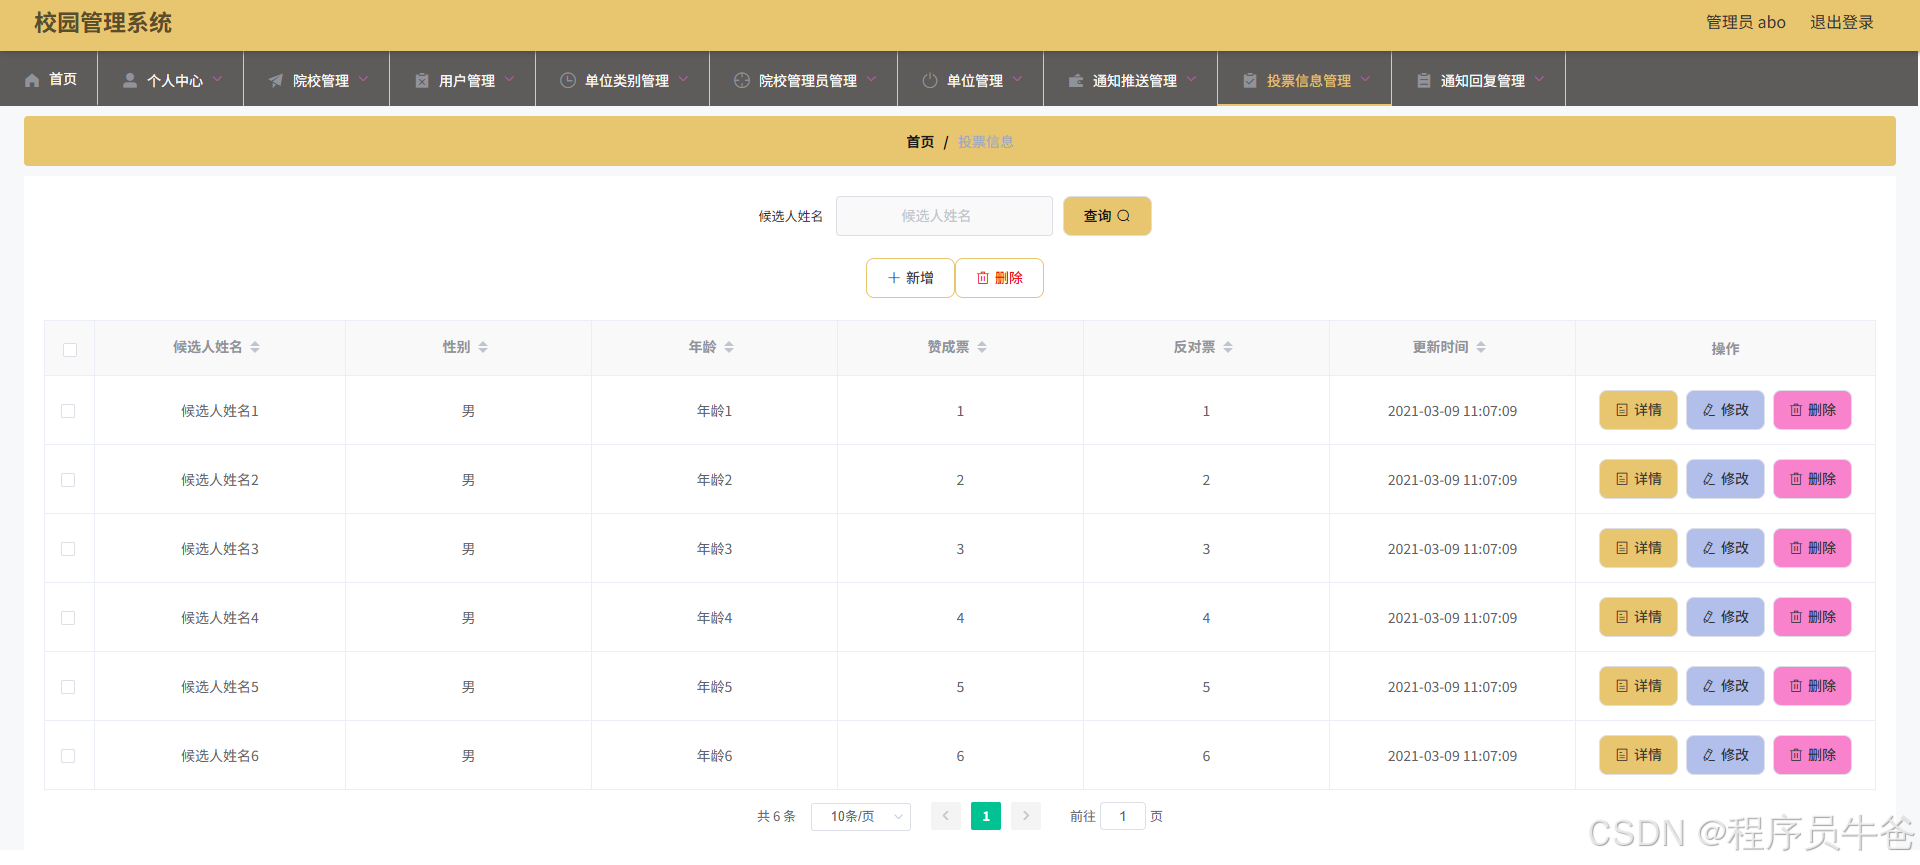Click the person icon for 个人中心
The height and width of the screenshot is (865, 1920).
click(x=130, y=80)
